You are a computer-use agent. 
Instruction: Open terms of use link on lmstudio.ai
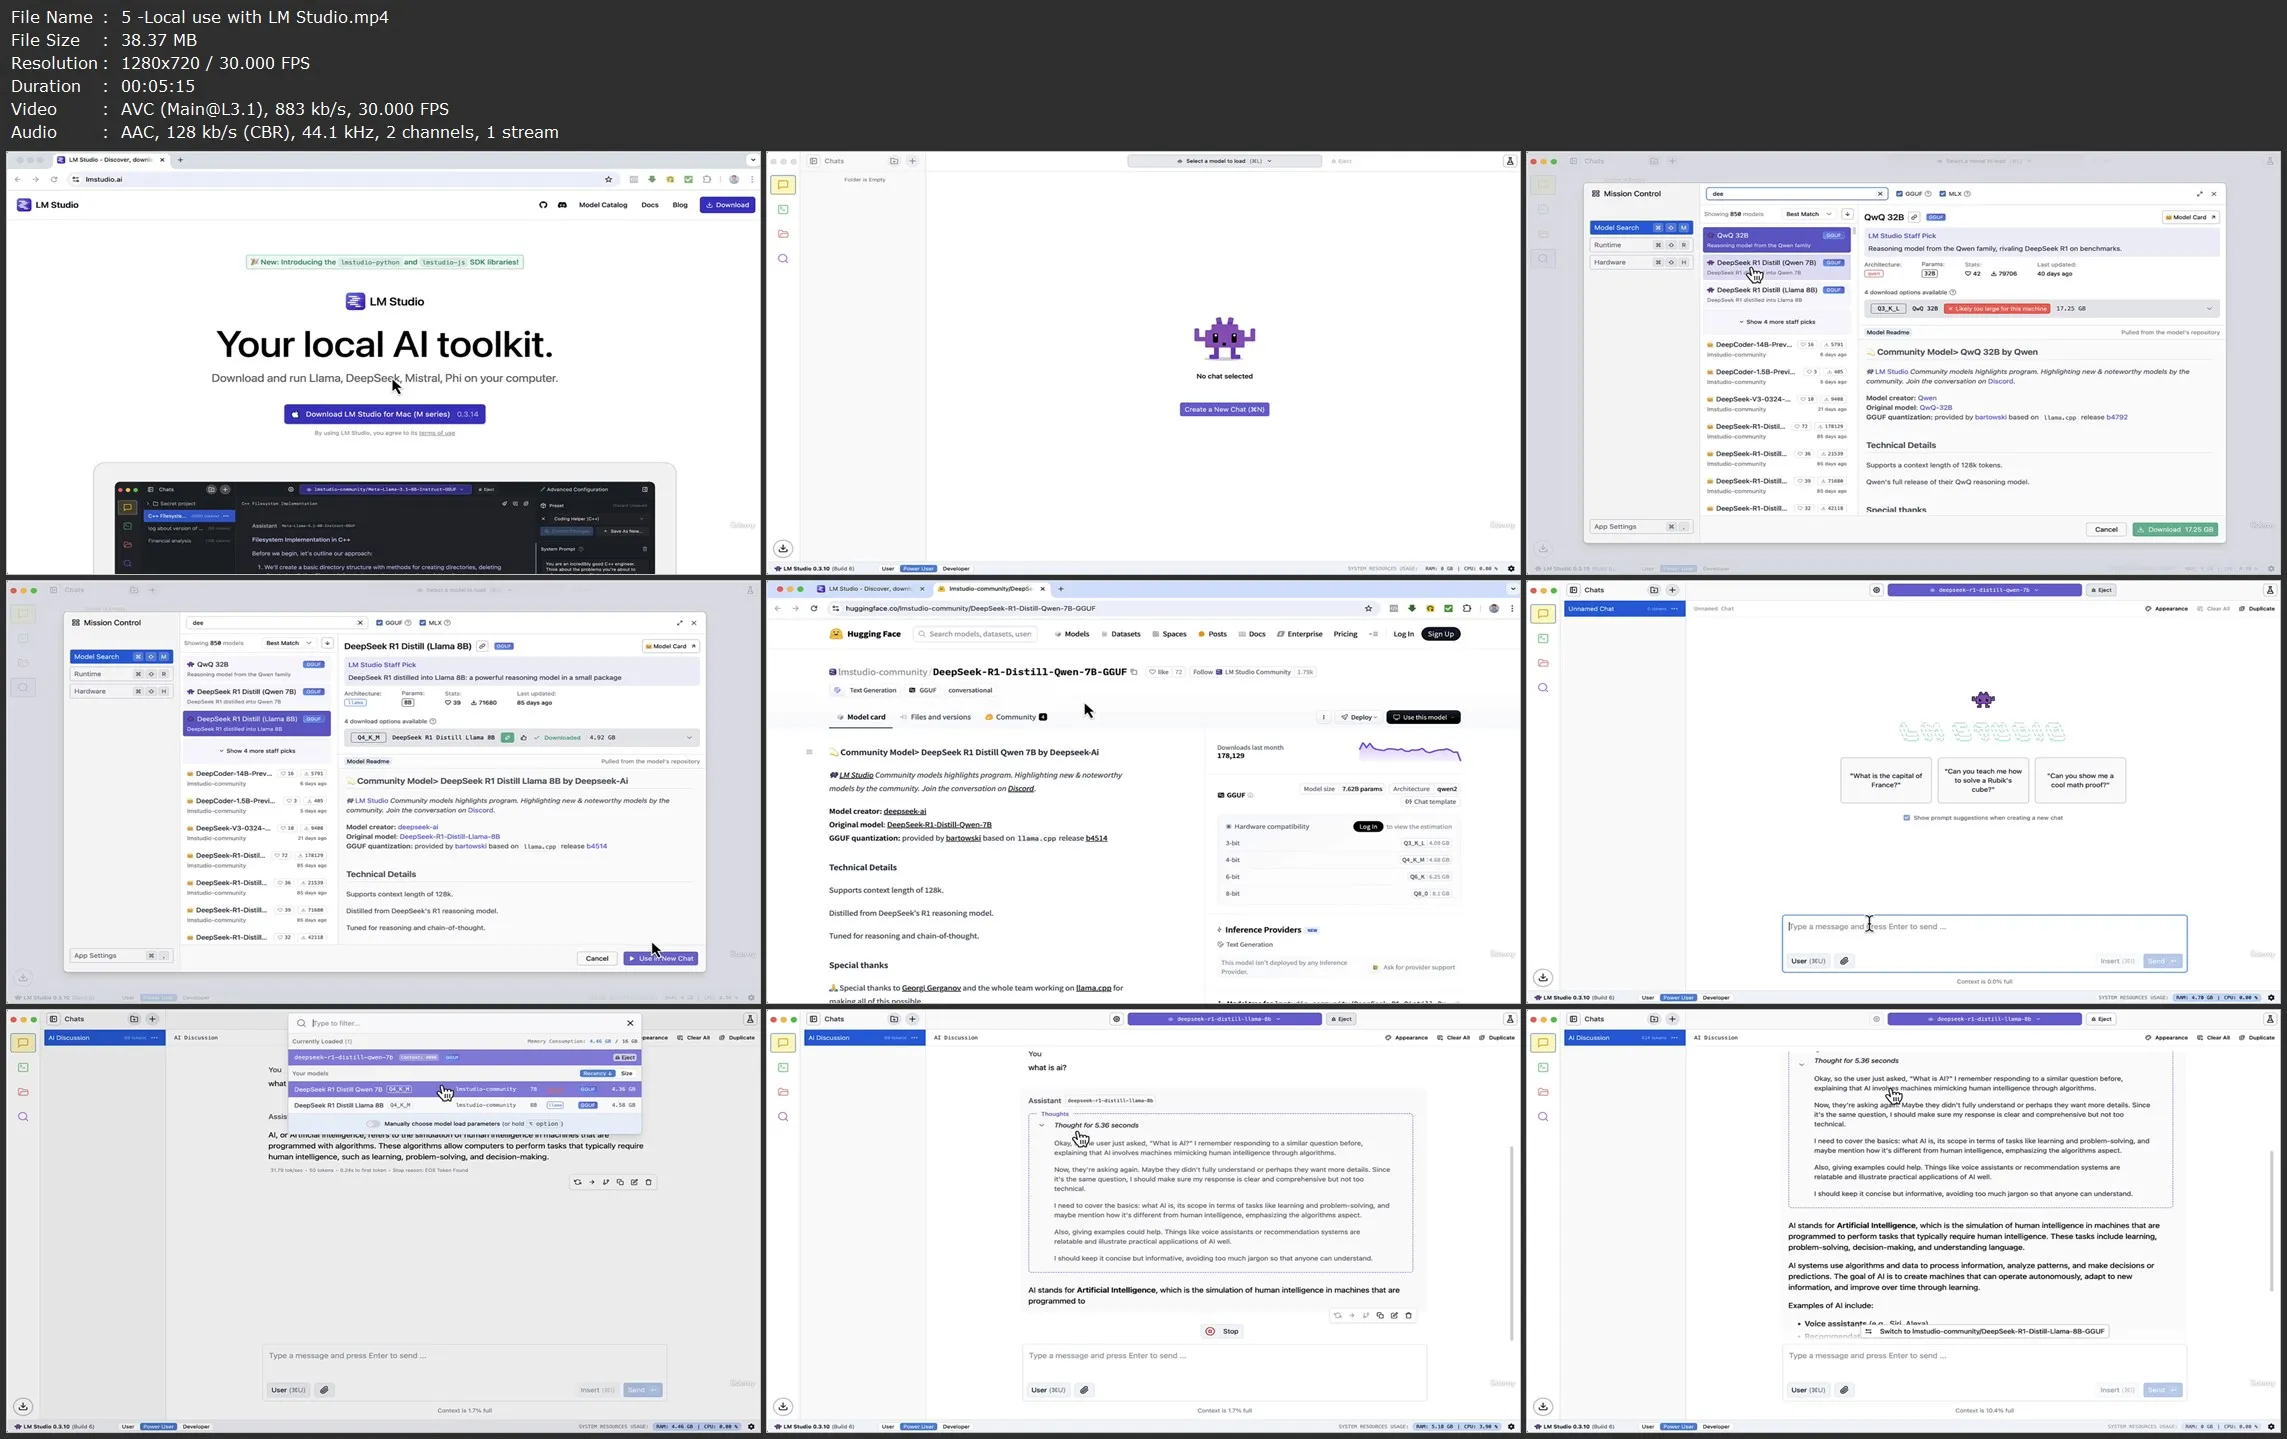click(437, 433)
